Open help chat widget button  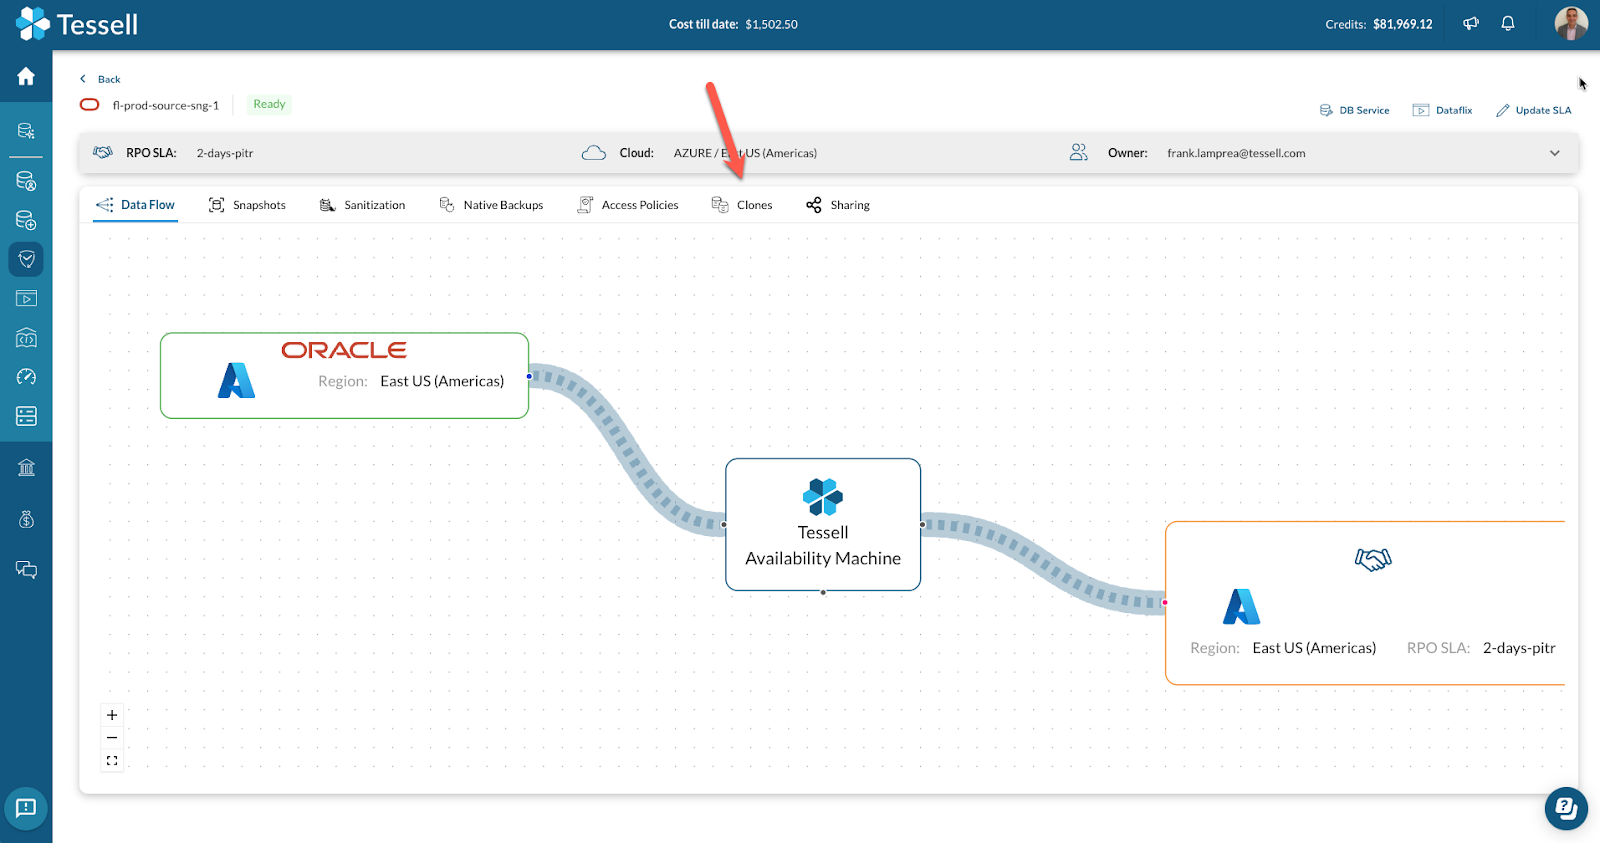1566,808
